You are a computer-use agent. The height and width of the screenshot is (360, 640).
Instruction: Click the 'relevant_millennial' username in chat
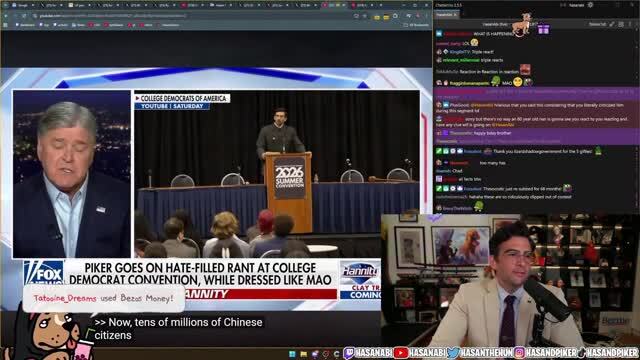pyautogui.click(x=461, y=60)
